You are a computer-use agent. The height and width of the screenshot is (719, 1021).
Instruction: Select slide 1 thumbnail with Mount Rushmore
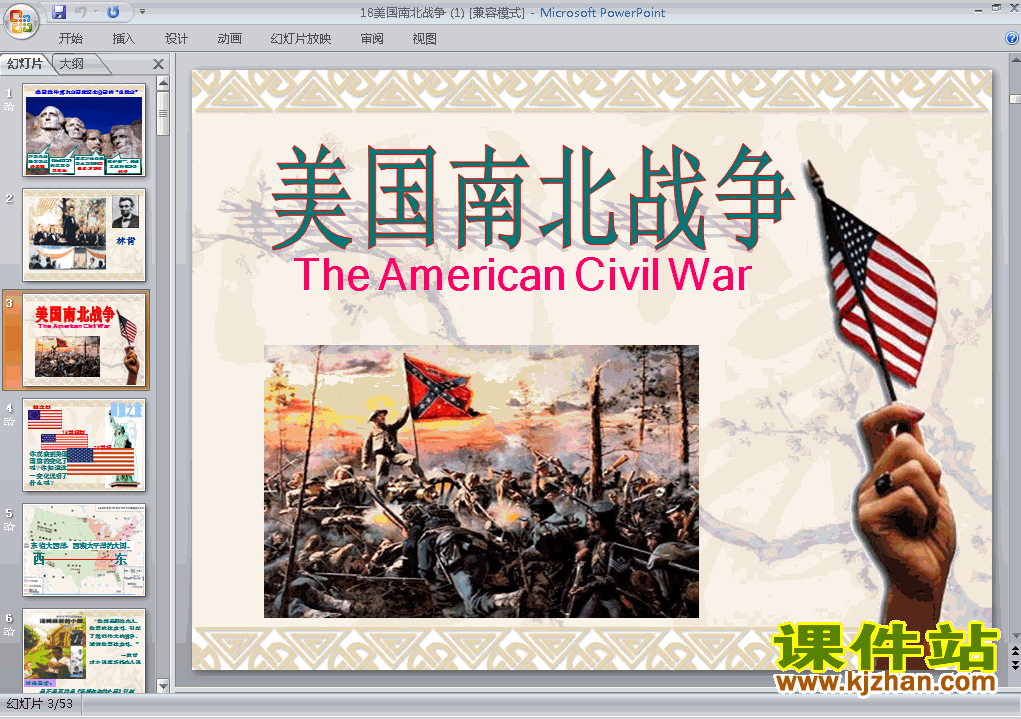coord(84,130)
